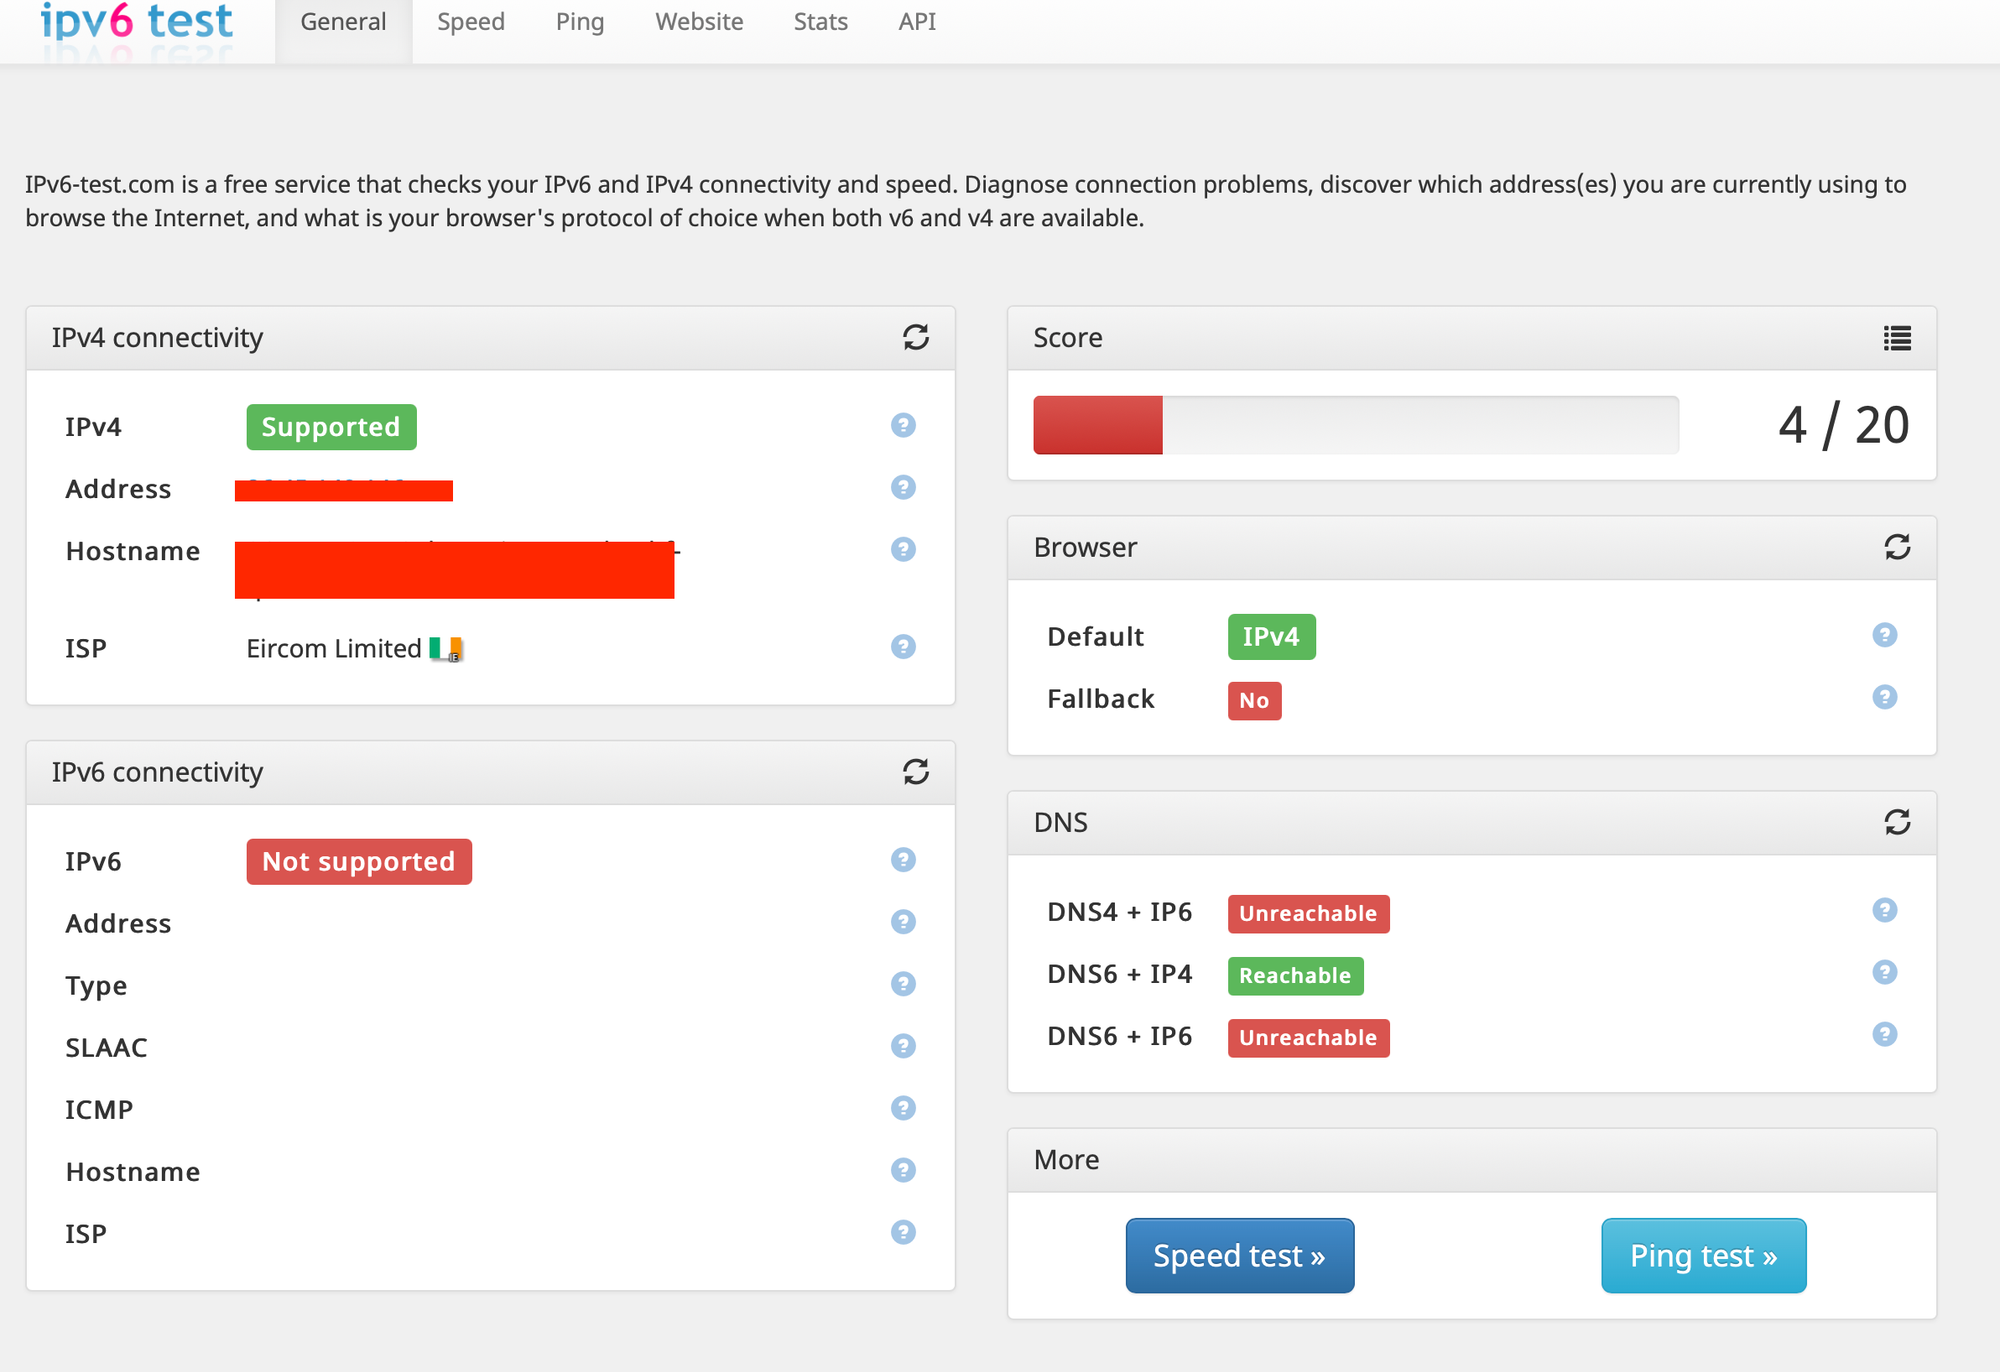Viewport: 2000px width, 1372px height.
Task: Open help for the DNS4 + IP6 row
Action: [1884, 910]
